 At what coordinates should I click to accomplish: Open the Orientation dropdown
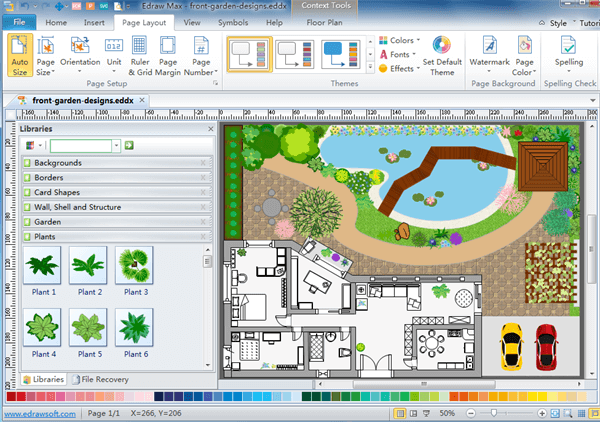click(80, 55)
